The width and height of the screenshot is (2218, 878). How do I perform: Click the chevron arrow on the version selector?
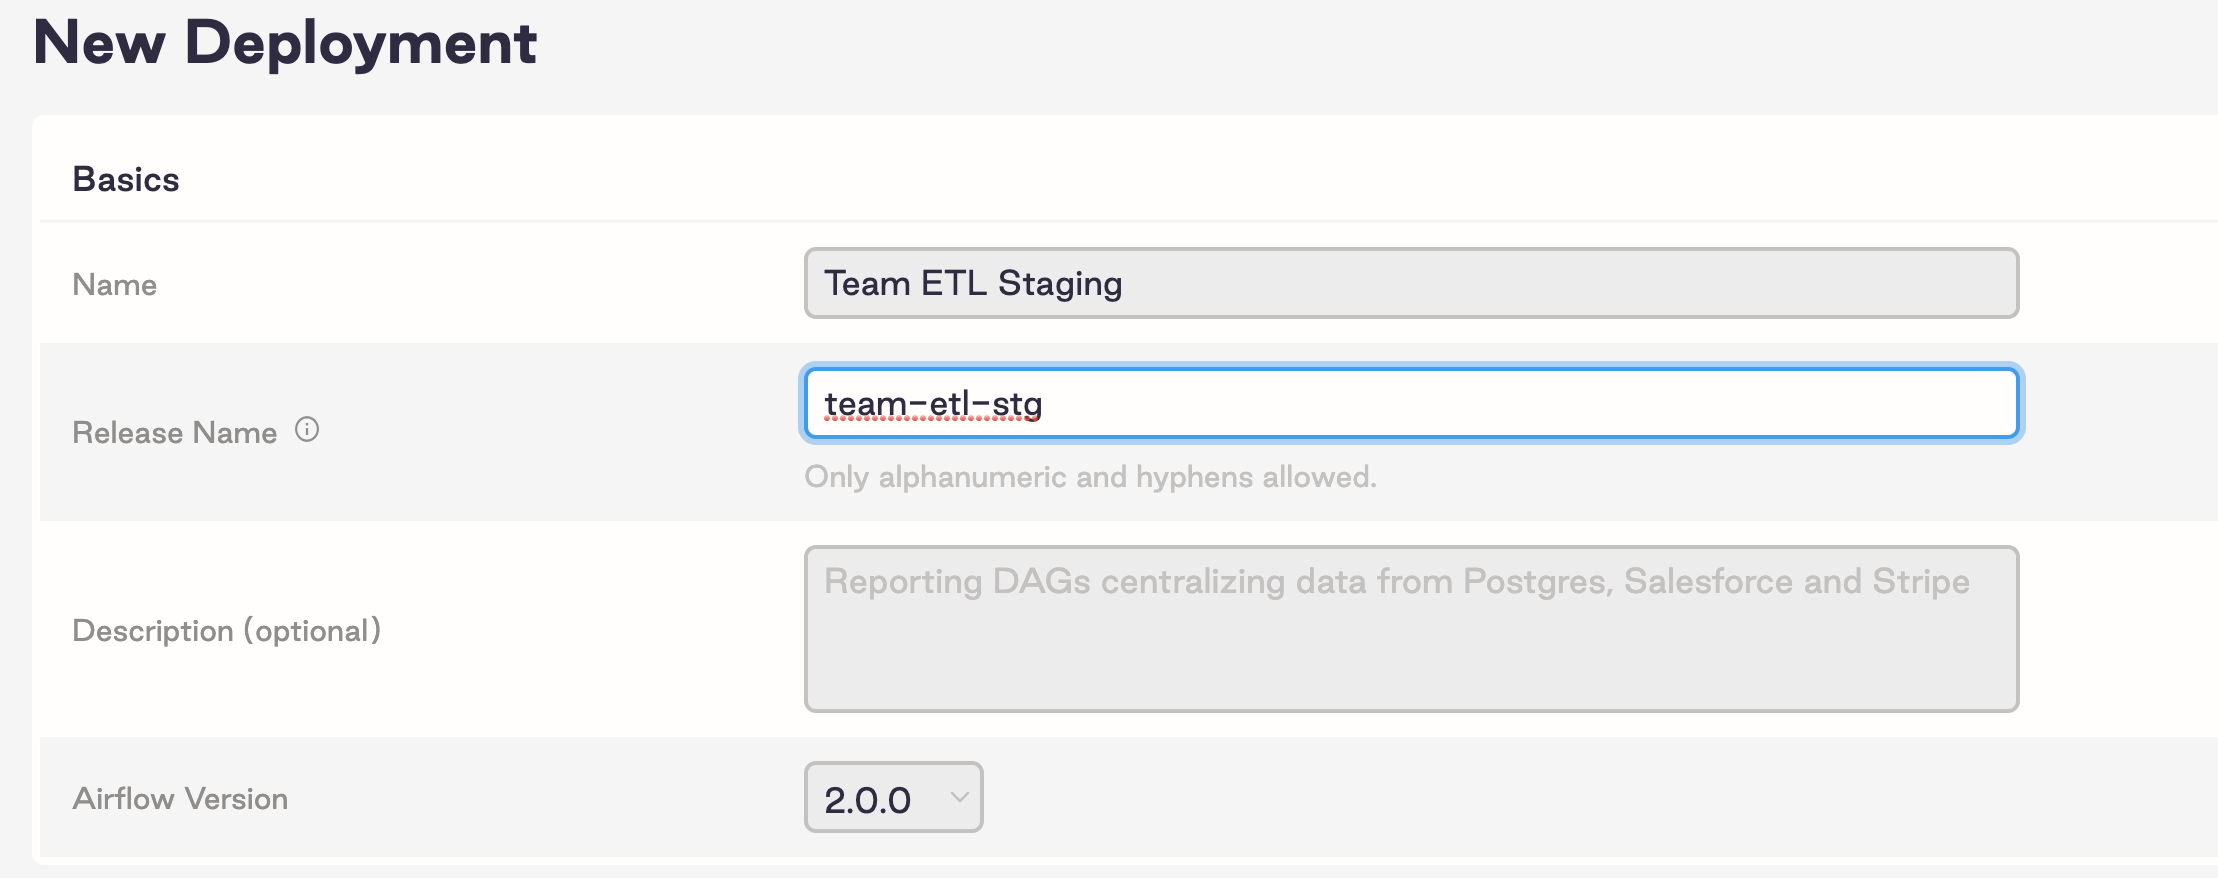coord(958,797)
